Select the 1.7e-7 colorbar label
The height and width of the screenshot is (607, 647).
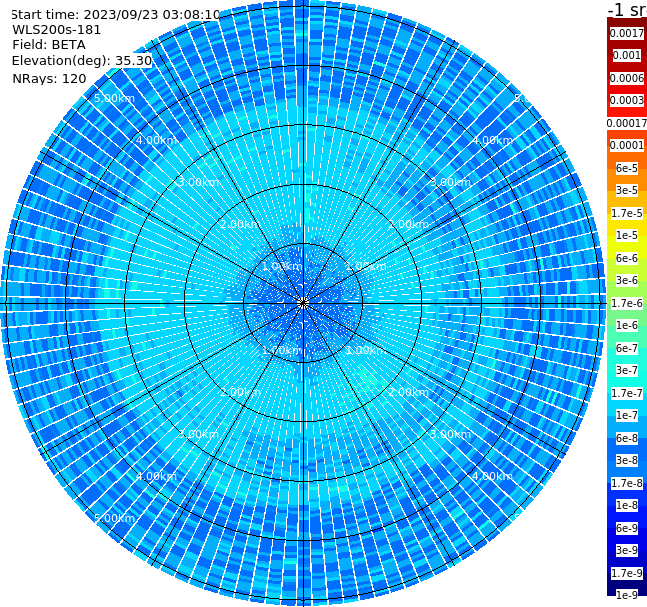[627, 393]
